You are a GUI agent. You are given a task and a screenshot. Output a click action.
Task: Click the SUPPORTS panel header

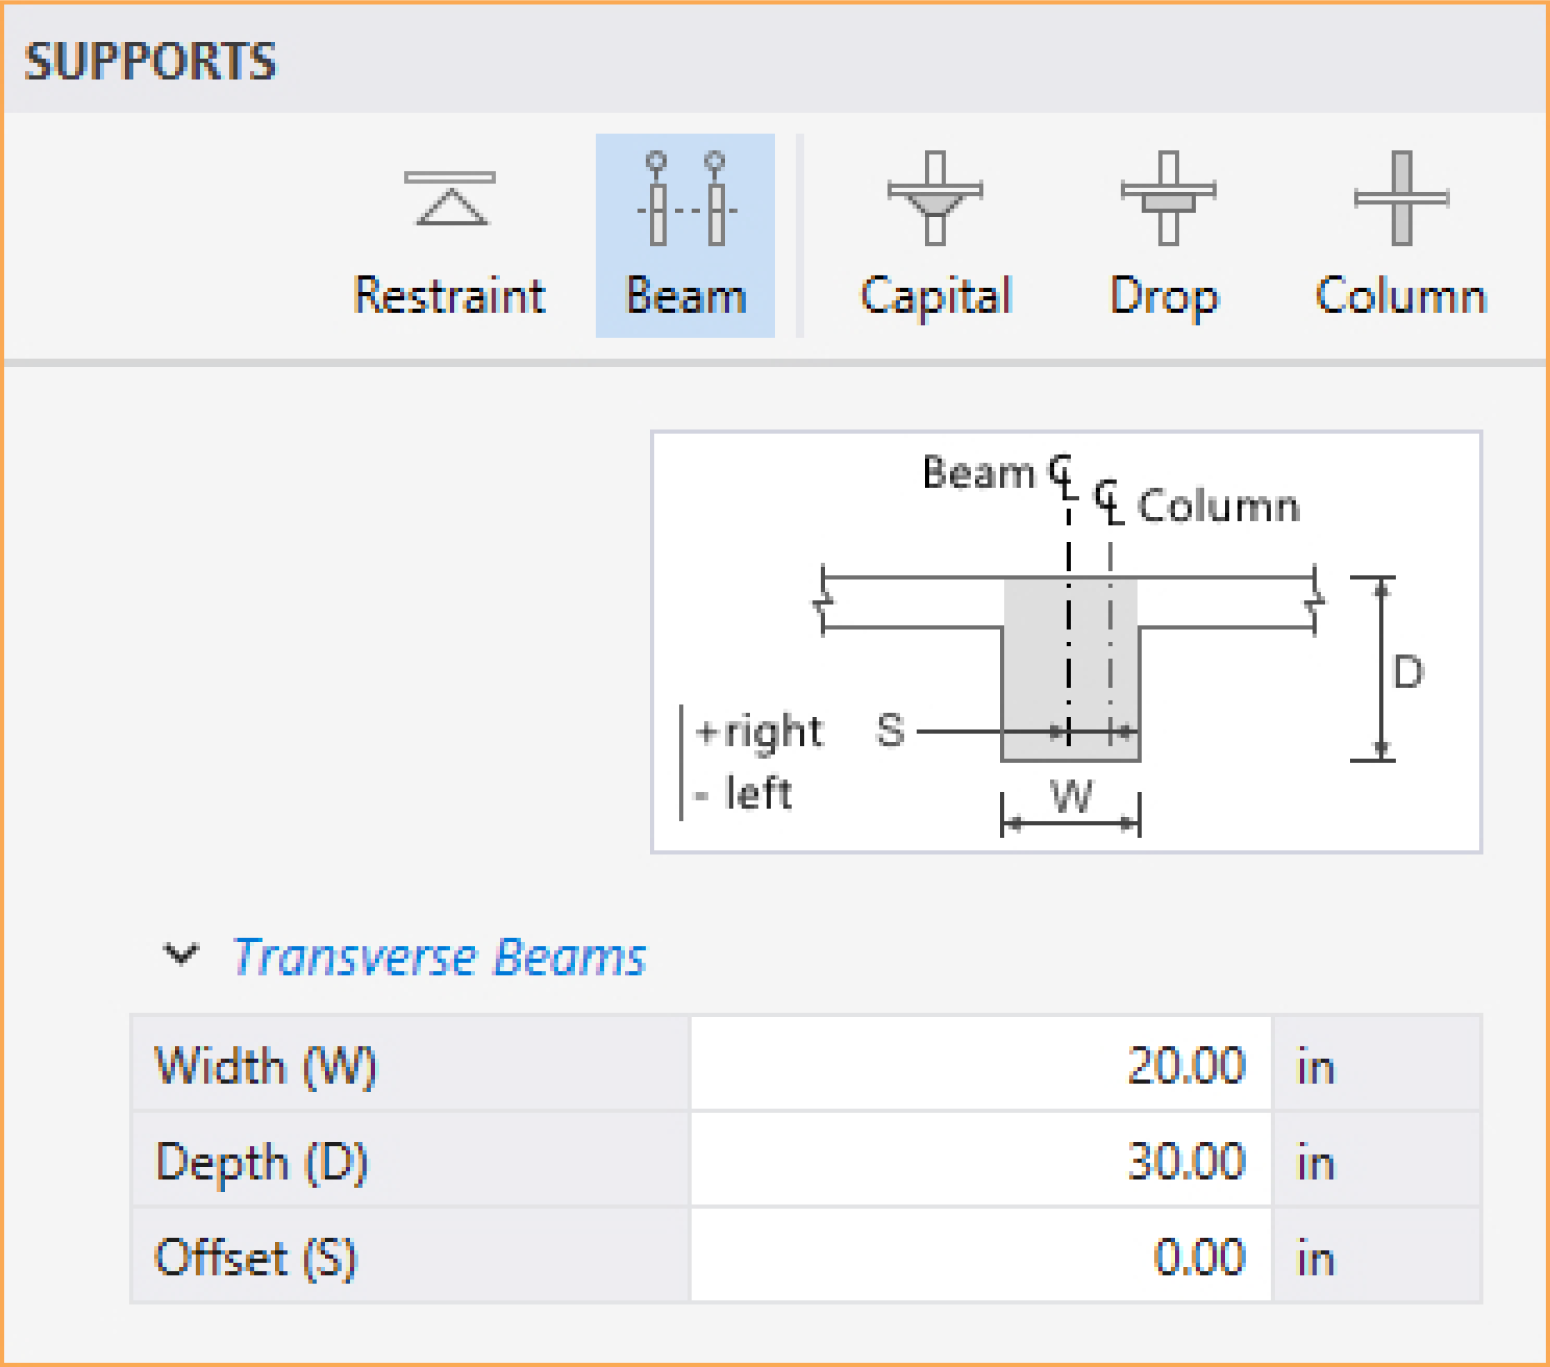[150, 61]
